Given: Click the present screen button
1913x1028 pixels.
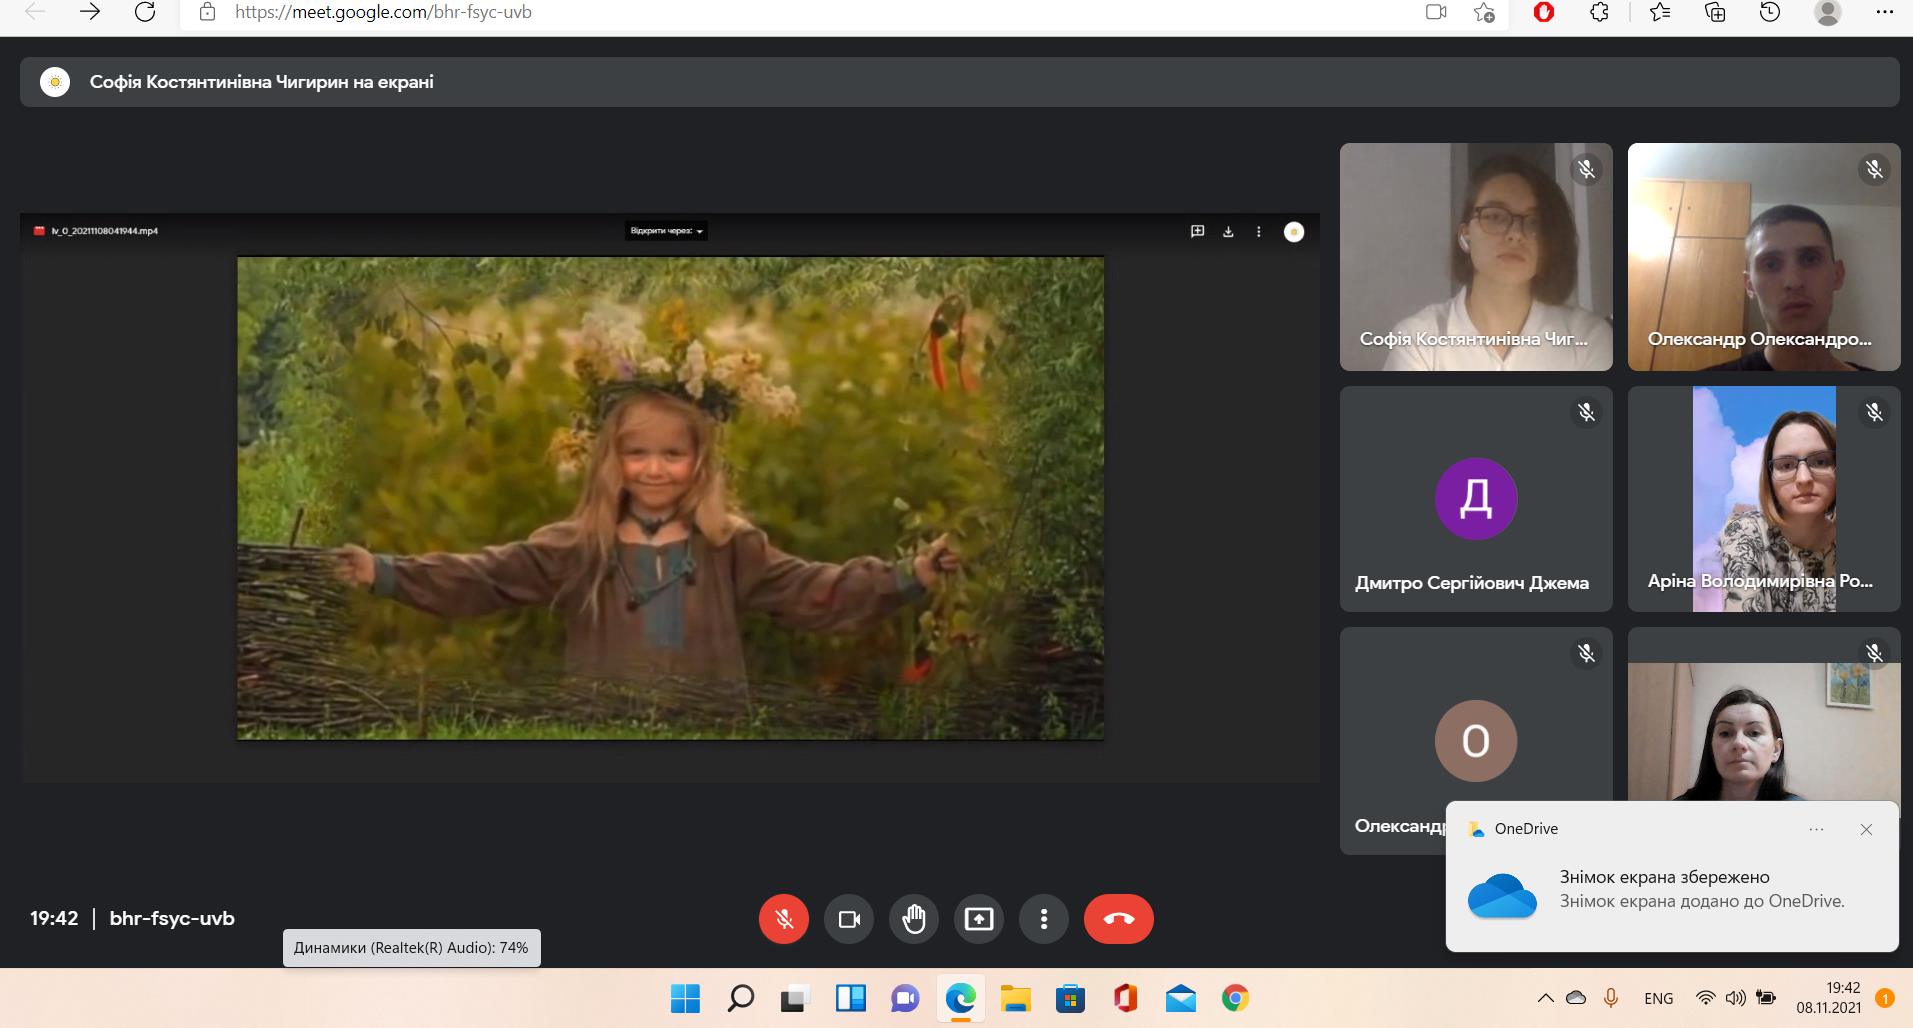Looking at the screenshot, I should pos(979,919).
